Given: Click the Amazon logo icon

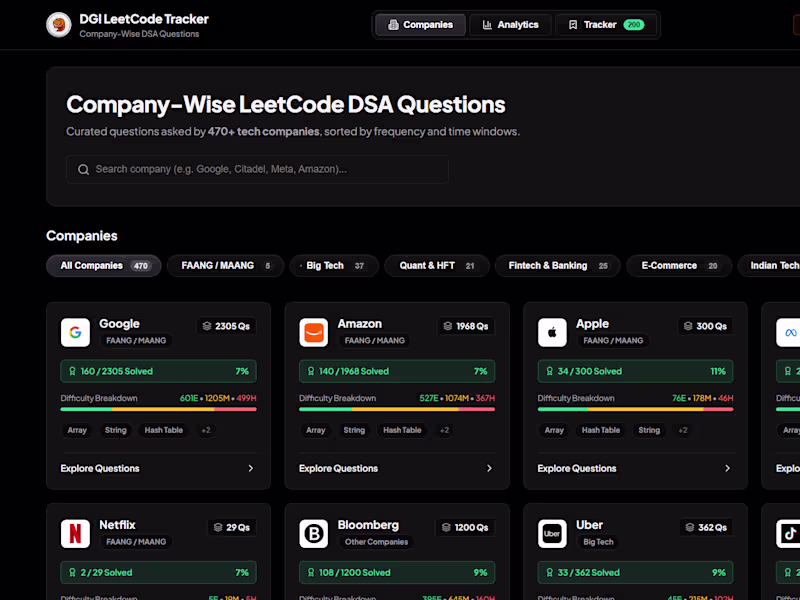Looking at the screenshot, I should 314,333.
